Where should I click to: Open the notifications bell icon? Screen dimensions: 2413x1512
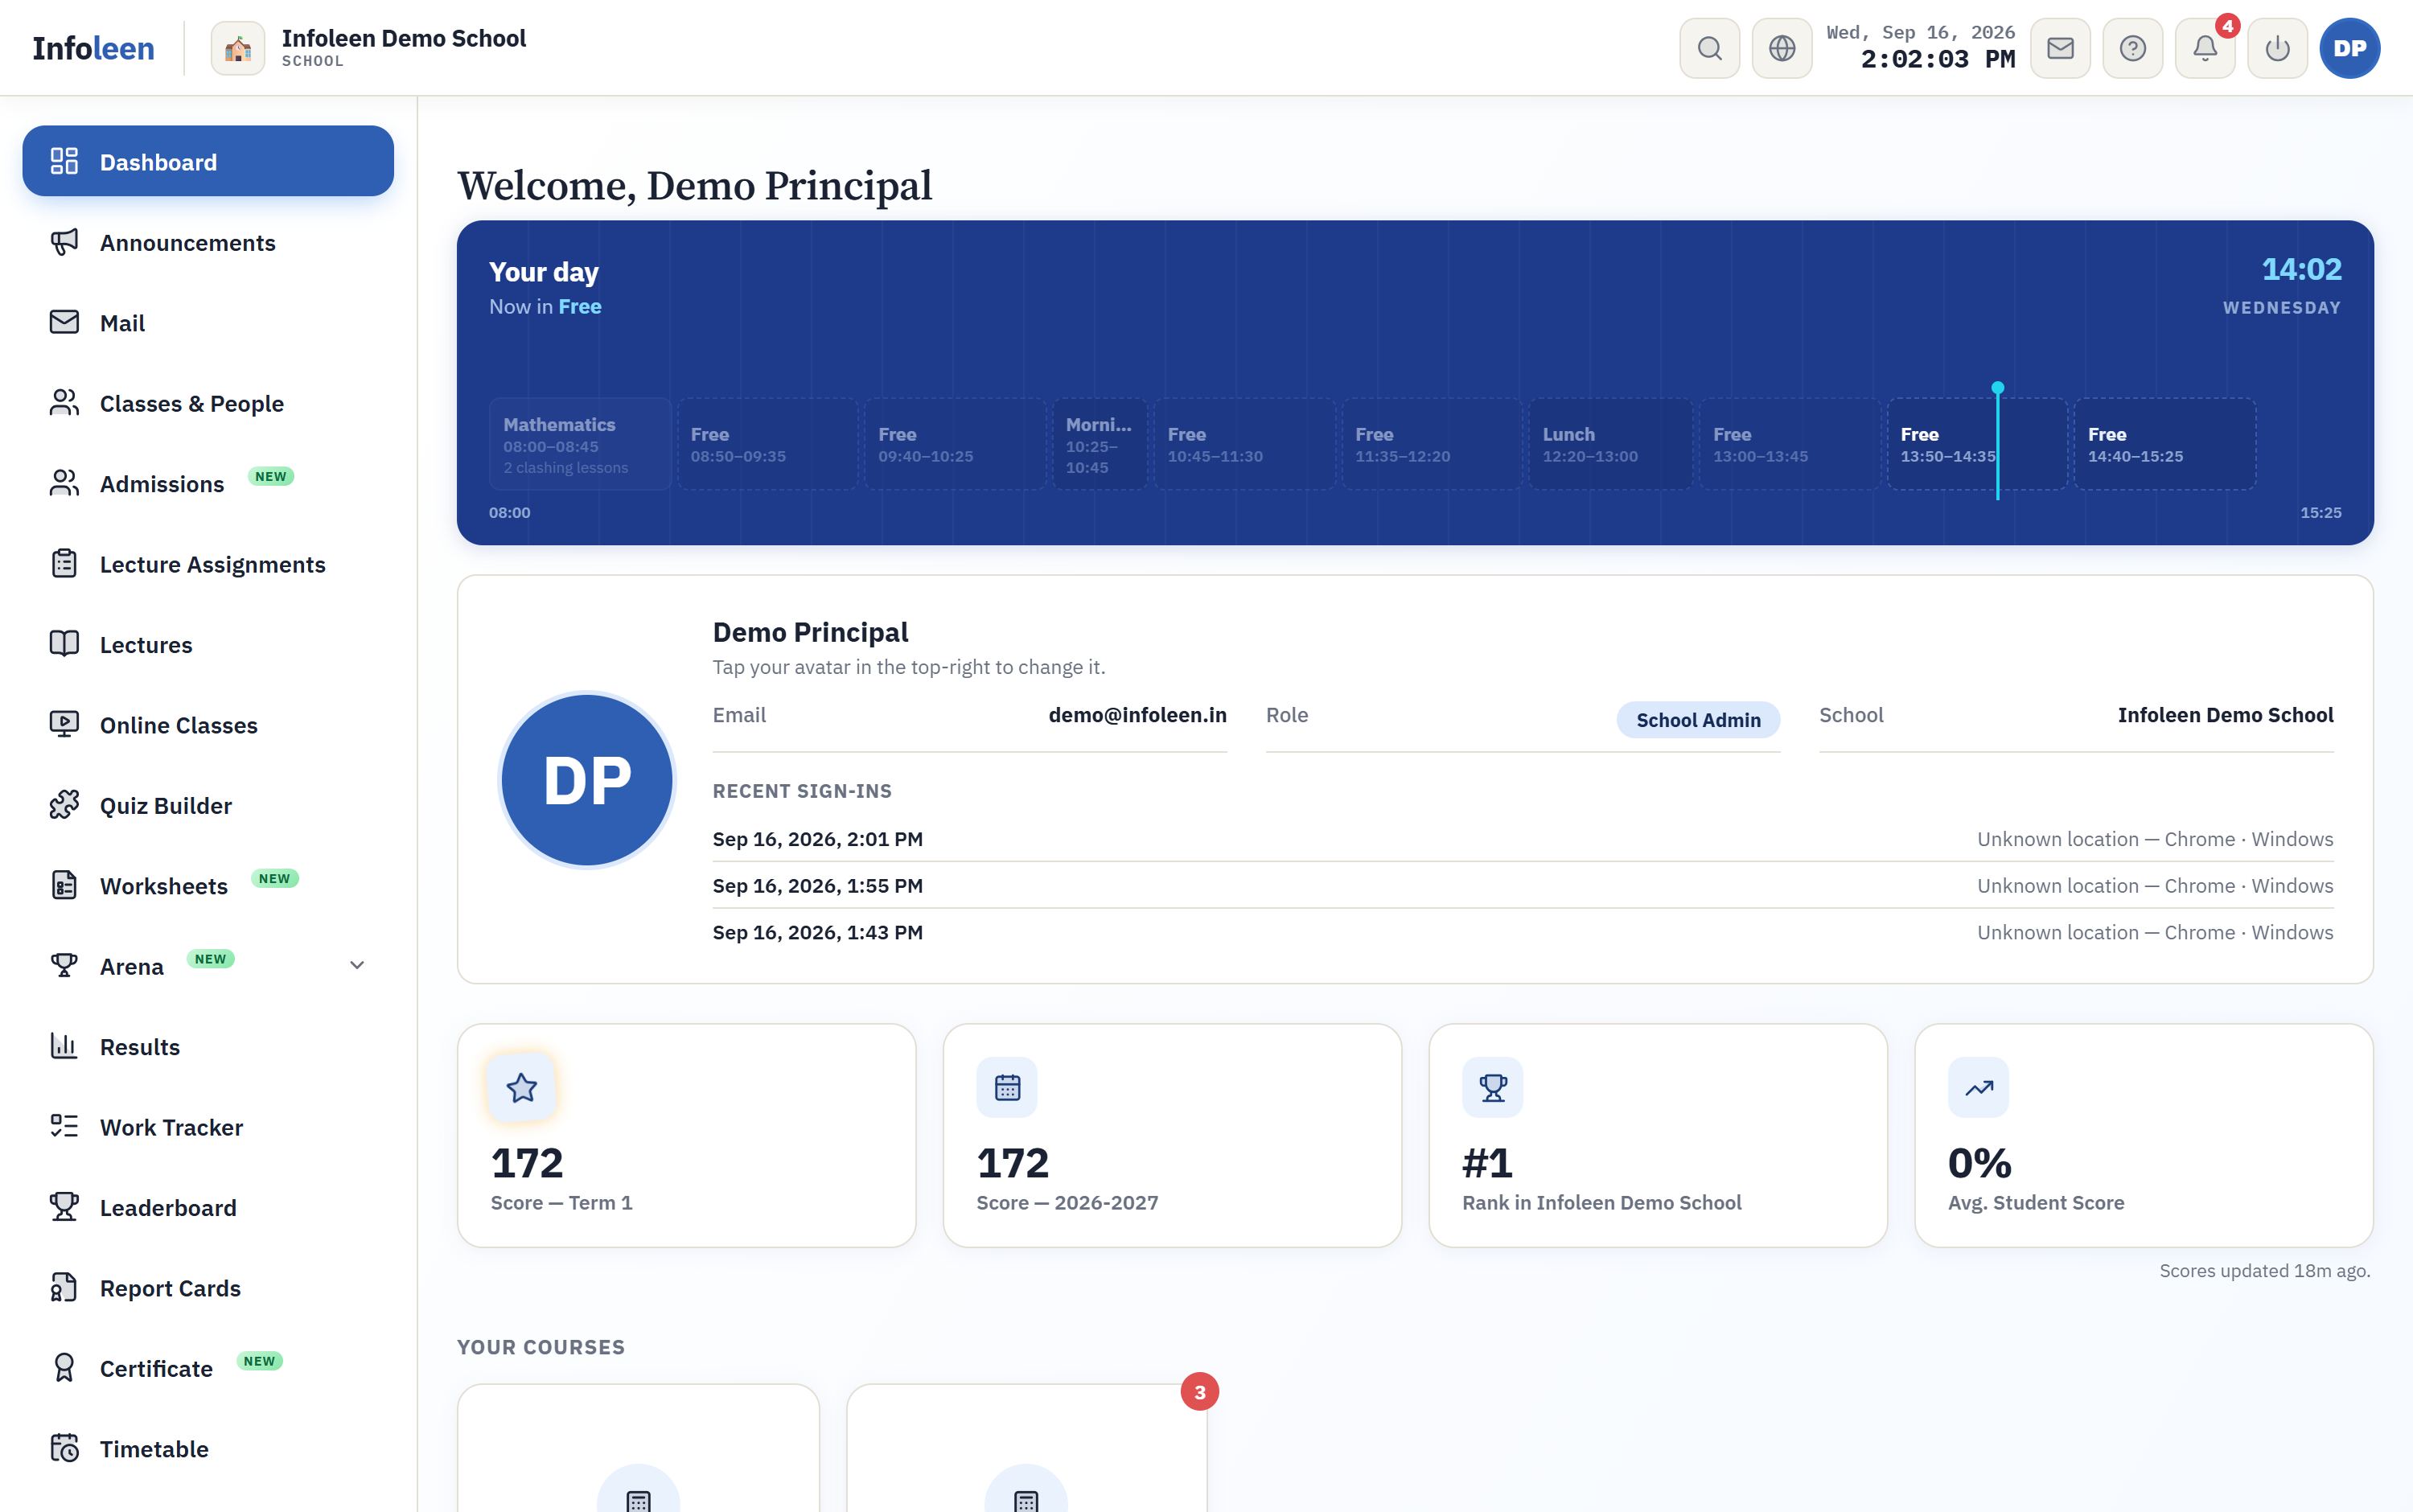[x=2205, y=48]
